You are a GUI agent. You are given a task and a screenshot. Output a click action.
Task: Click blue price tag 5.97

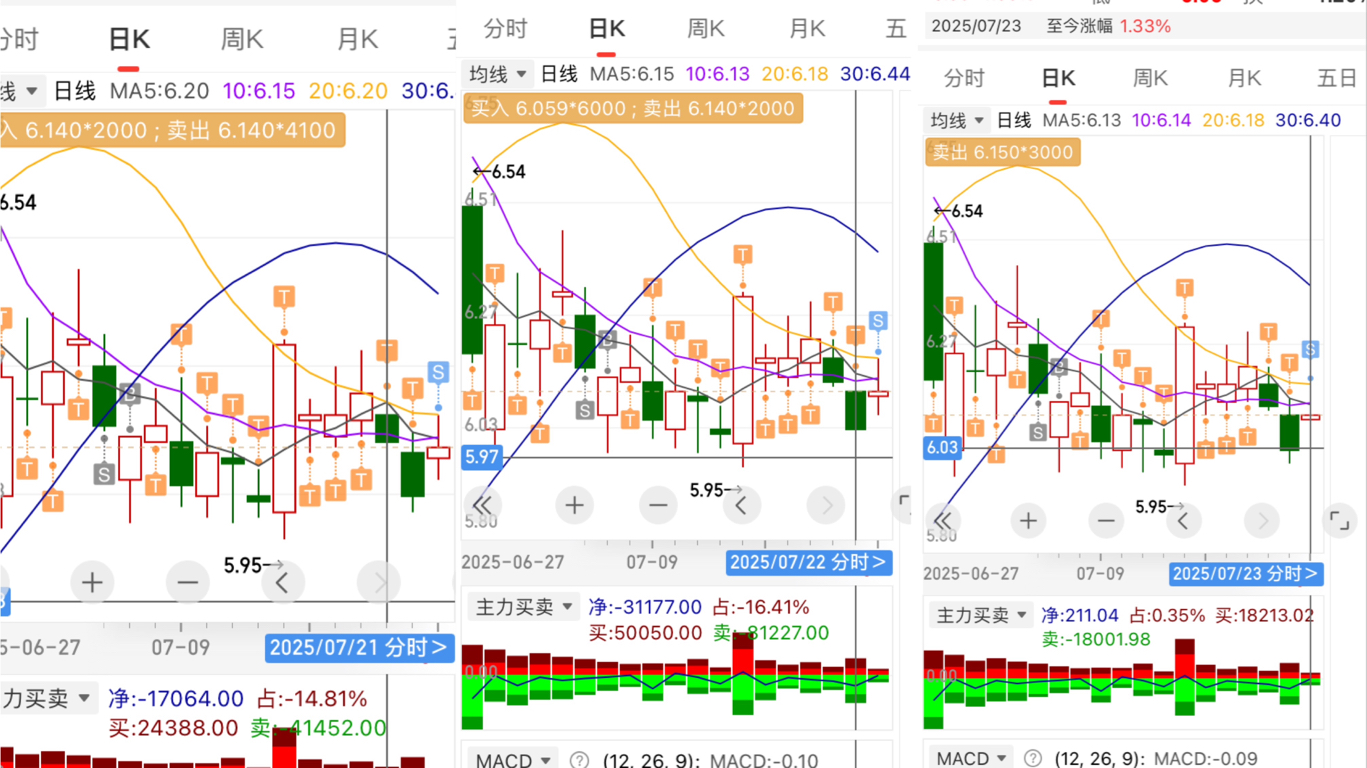(481, 457)
